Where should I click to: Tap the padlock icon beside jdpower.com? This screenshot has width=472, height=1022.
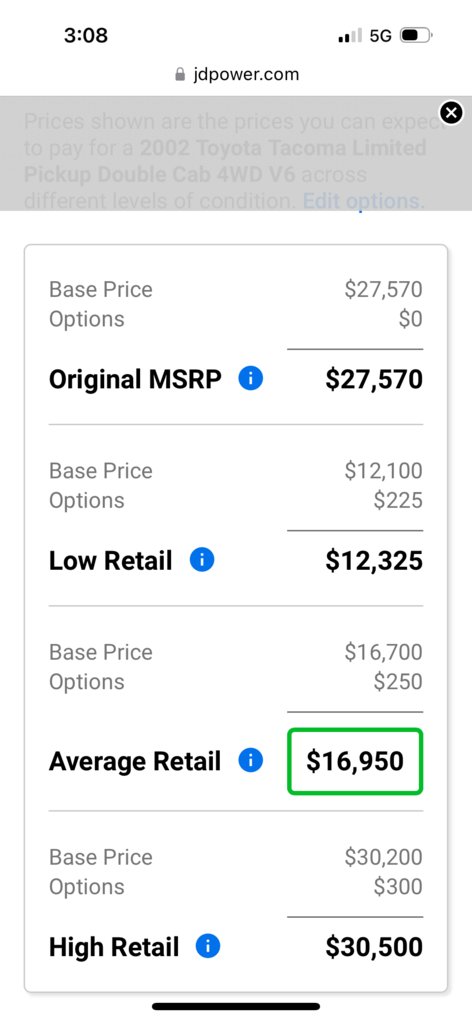pos(181,75)
